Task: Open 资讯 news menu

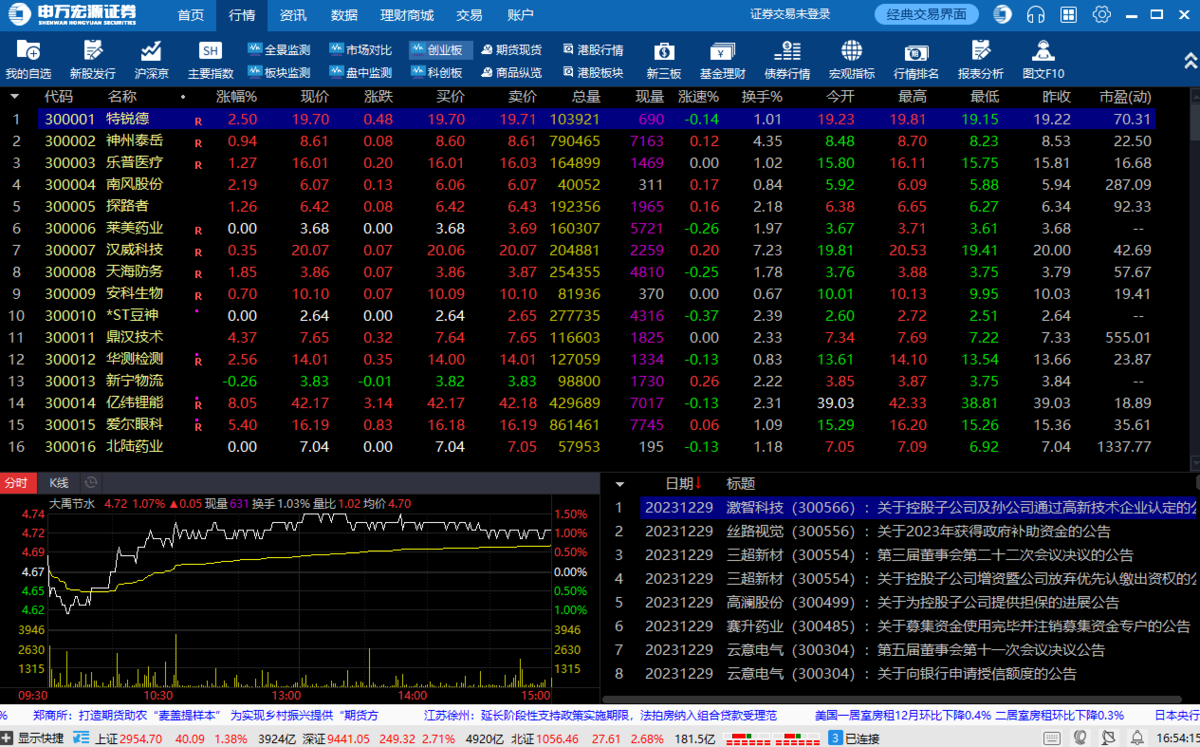Action: [x=293, y=15]
